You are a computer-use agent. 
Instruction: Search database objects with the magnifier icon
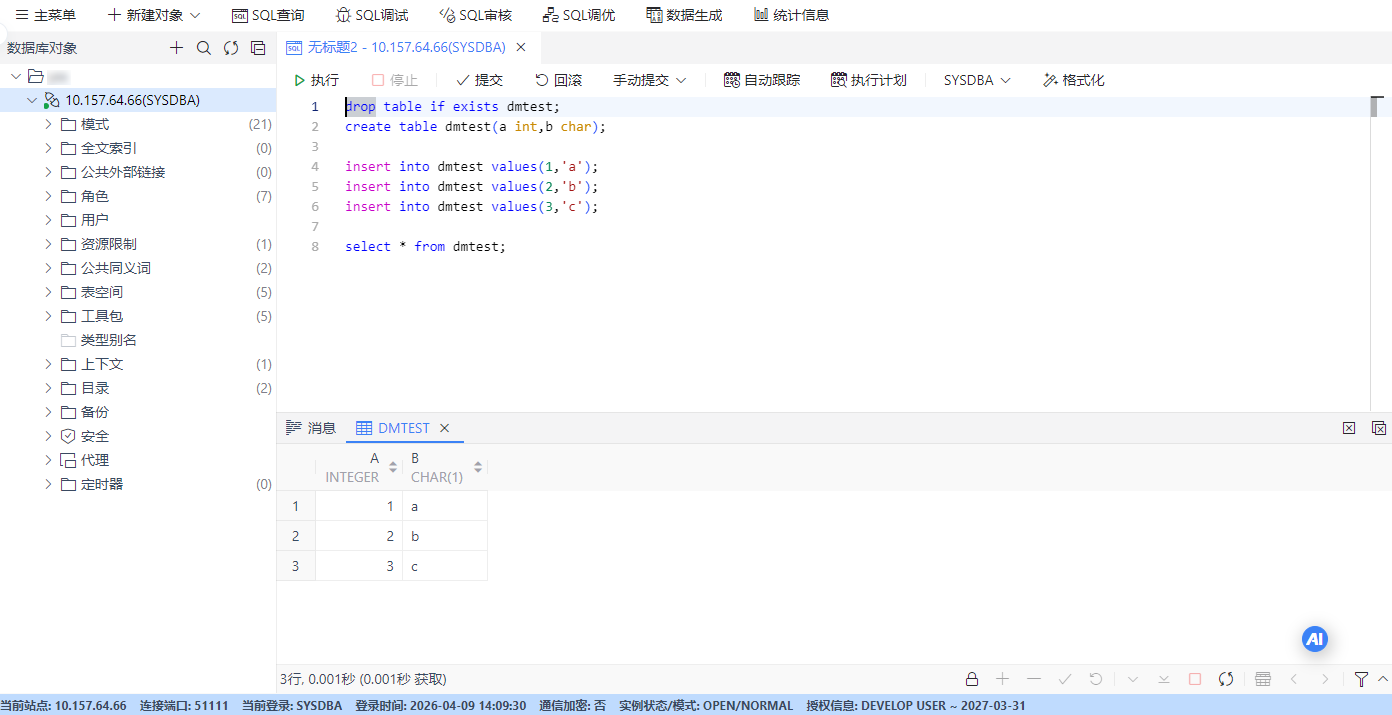point(204,48)
